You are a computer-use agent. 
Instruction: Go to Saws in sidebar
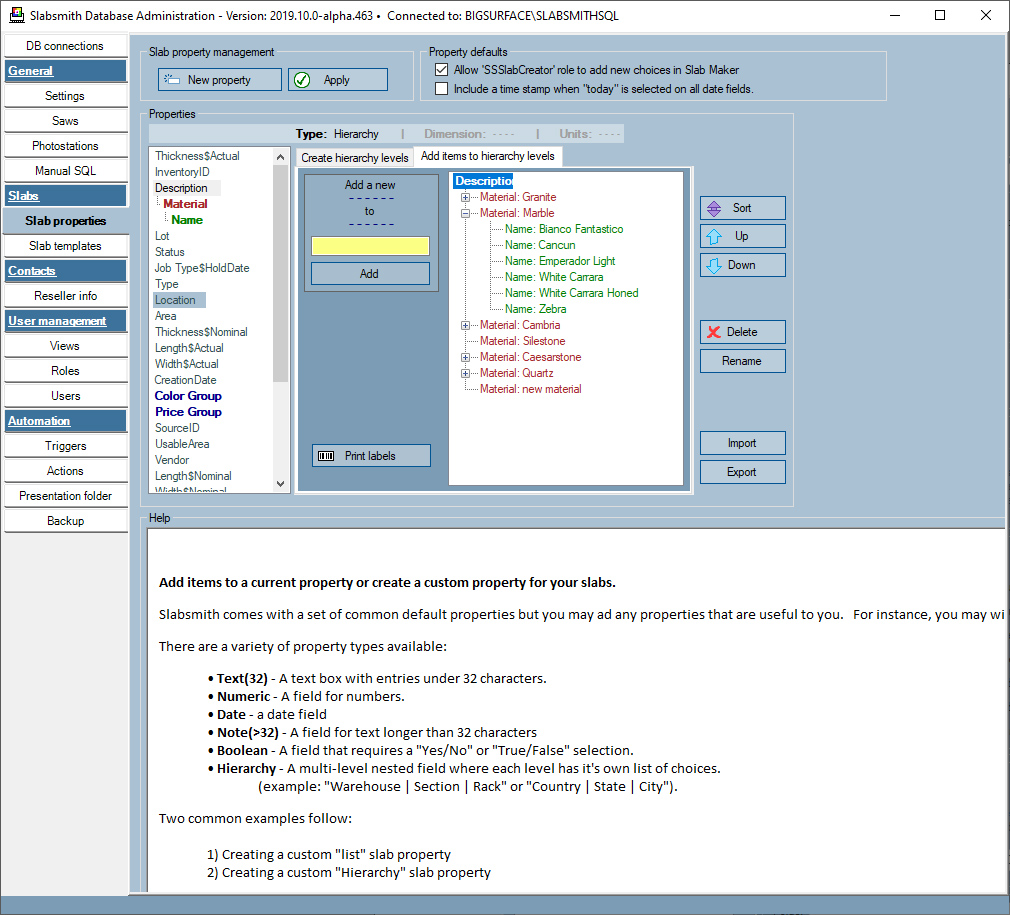[65, 121]
